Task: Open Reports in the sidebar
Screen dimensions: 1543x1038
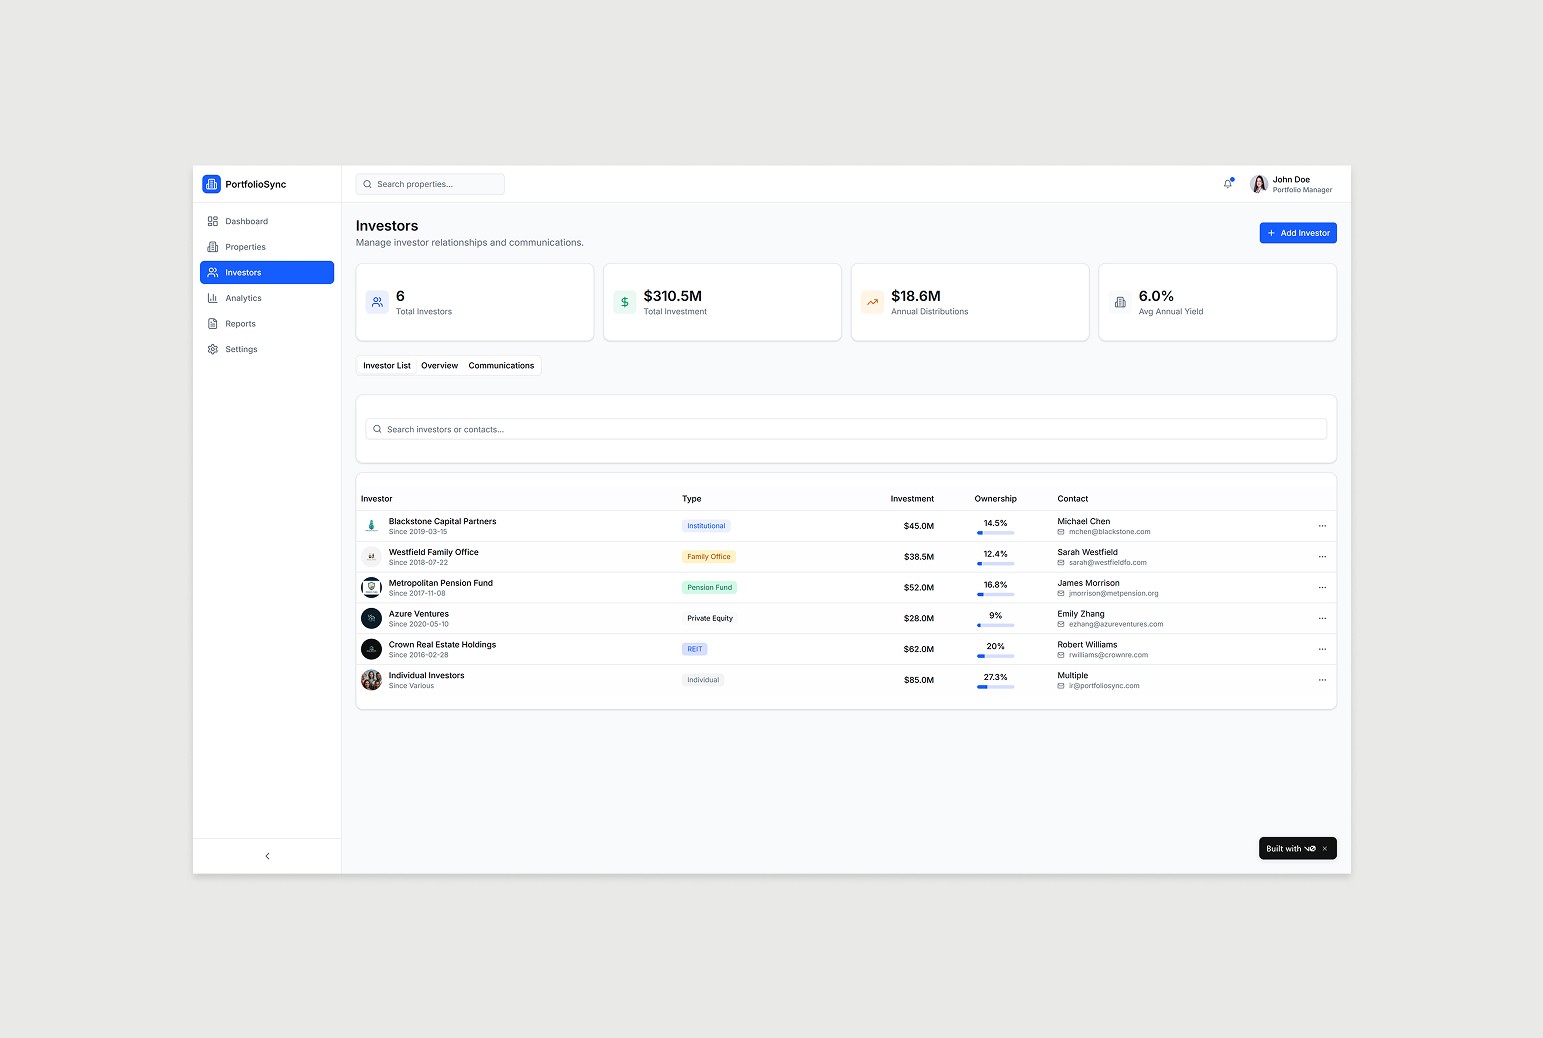Action: point(267,323)
